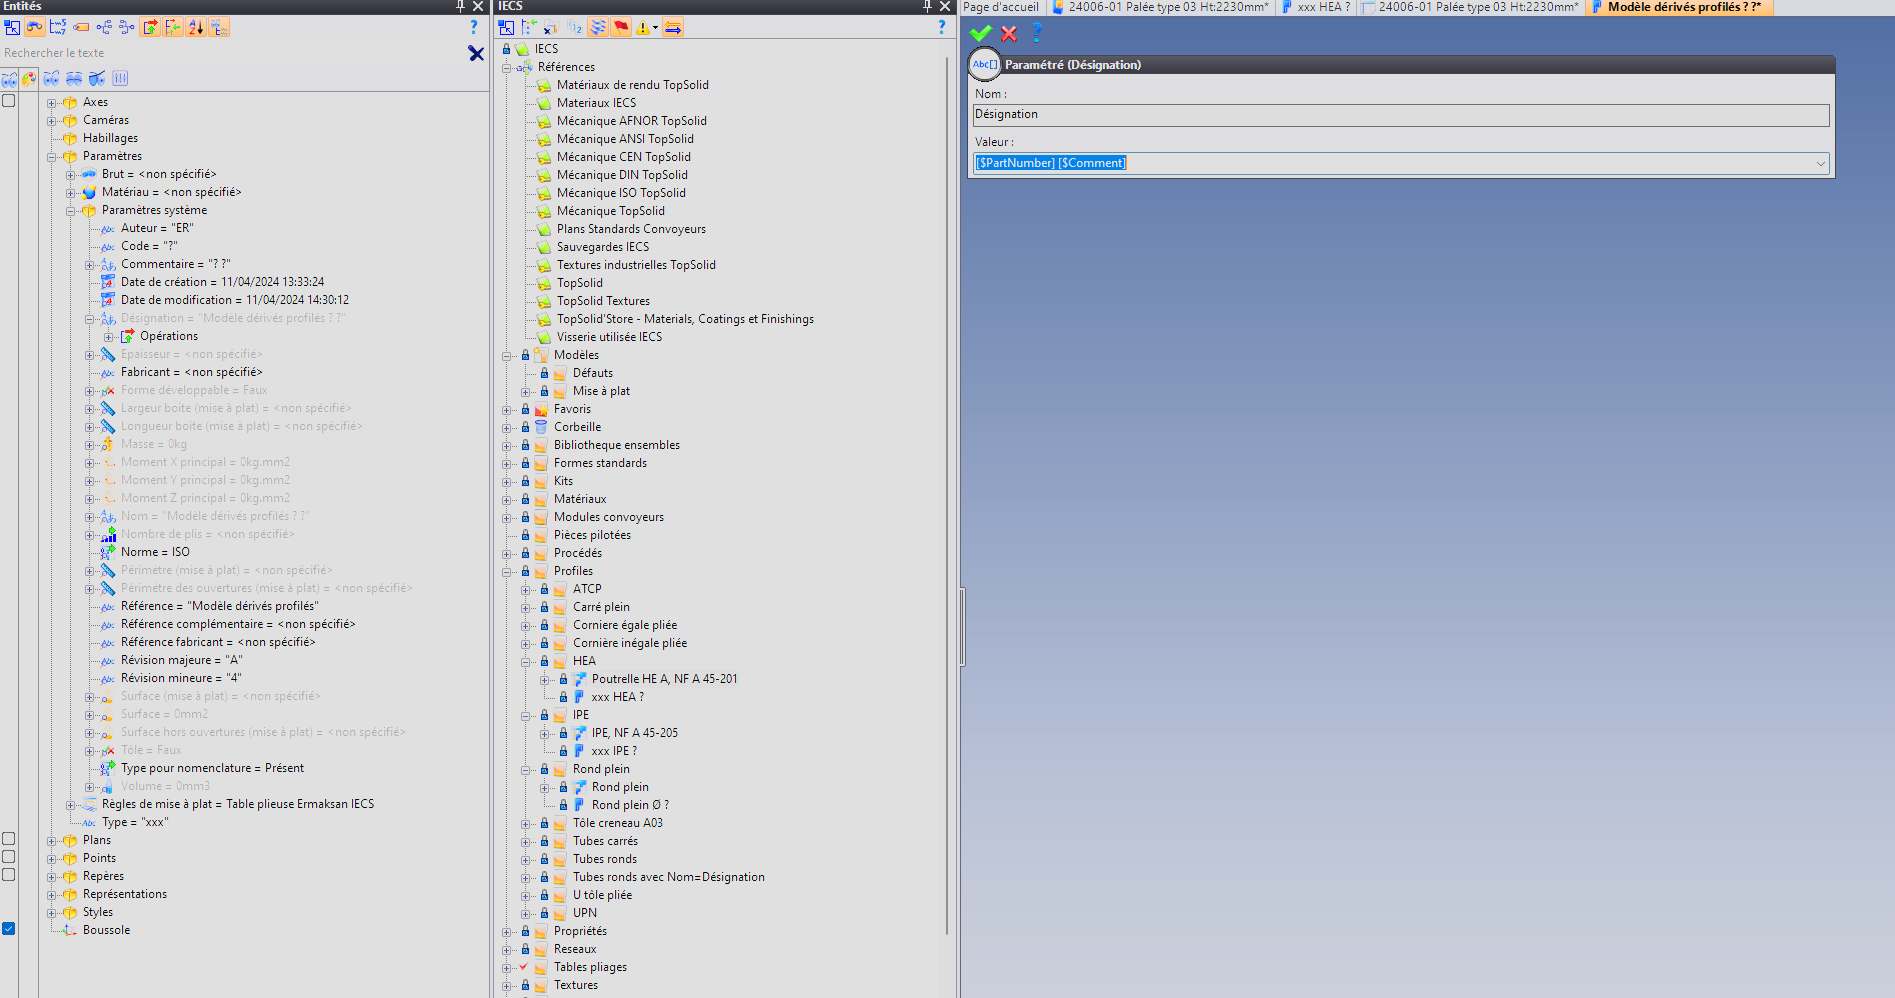1895x998 pixels.
Task: Switch to the xxx HEA ? tab
Action: (1316, 7)
